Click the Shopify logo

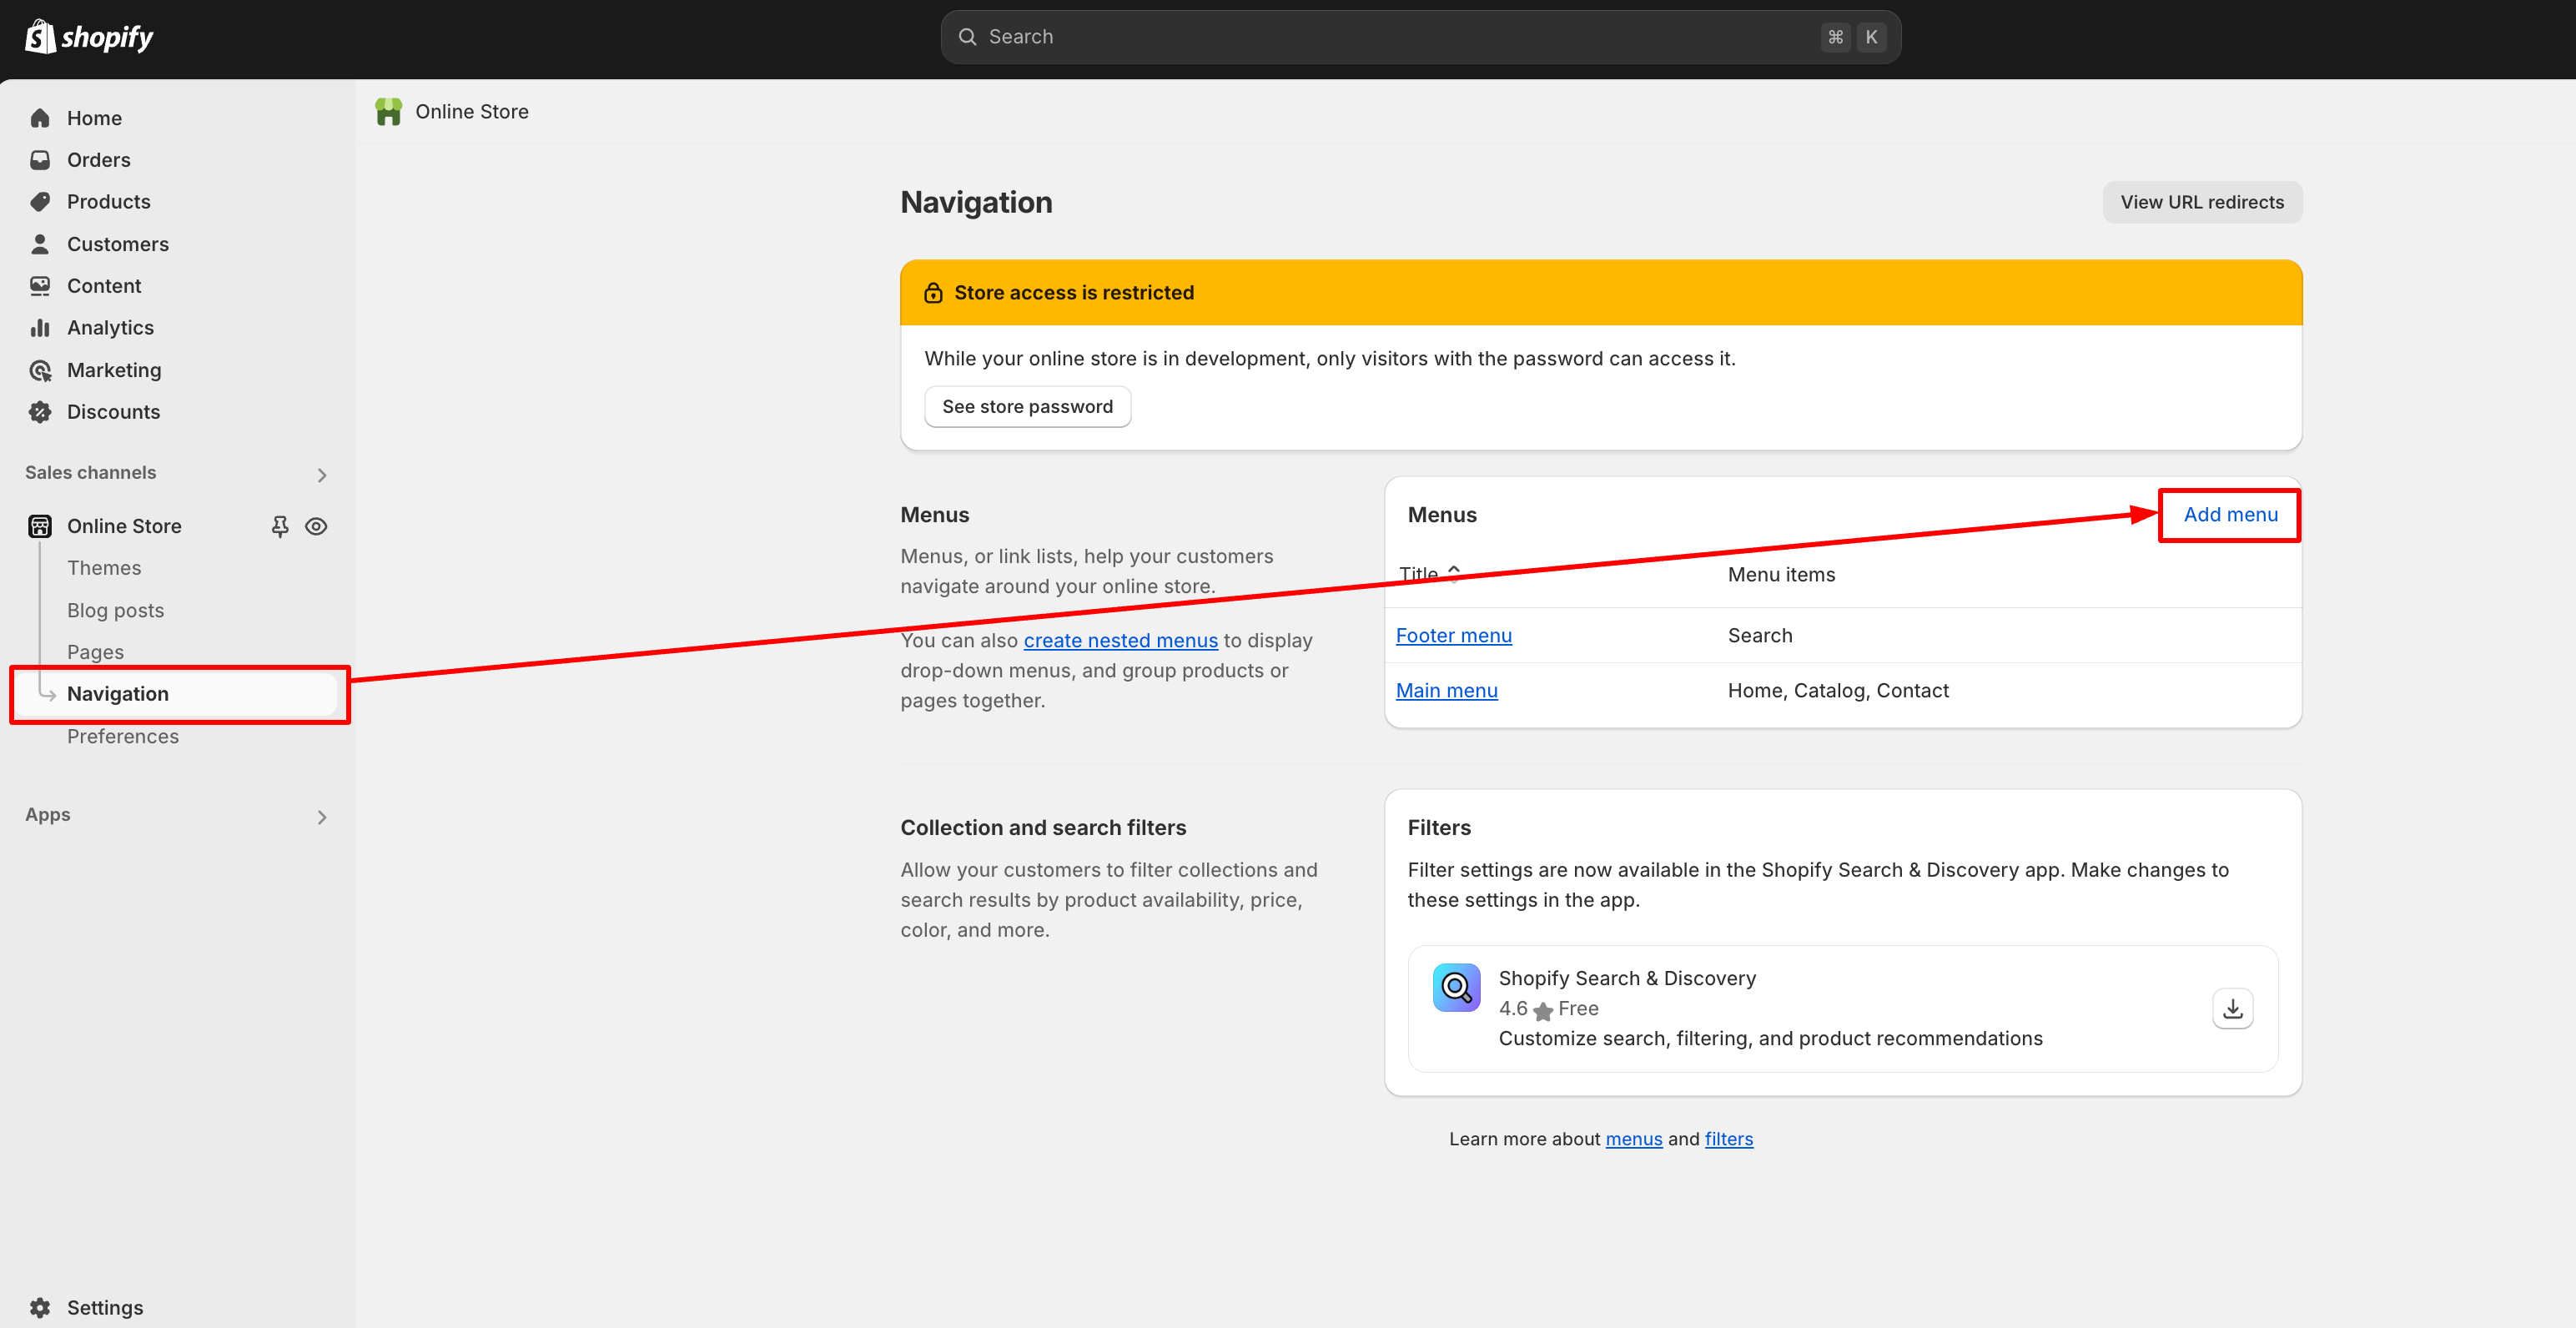(88, 37)
